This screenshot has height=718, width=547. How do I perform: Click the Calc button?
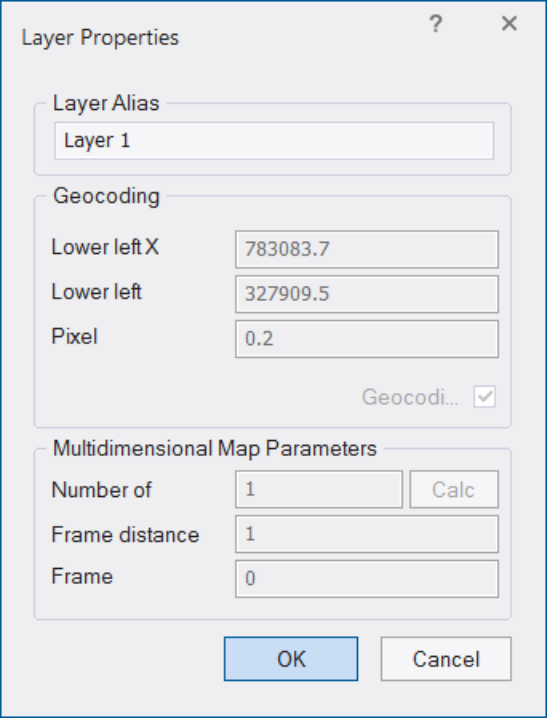454,489
